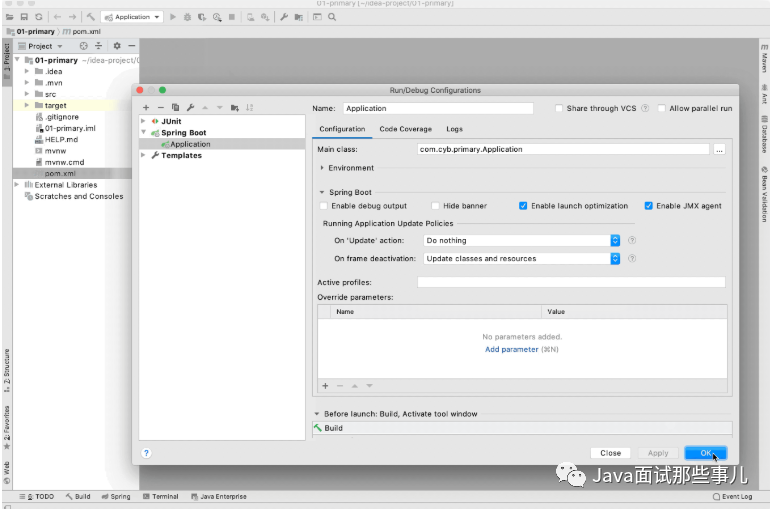
Task: Add override parameter with the plus icon below the table
Action: tap(325, 386)
